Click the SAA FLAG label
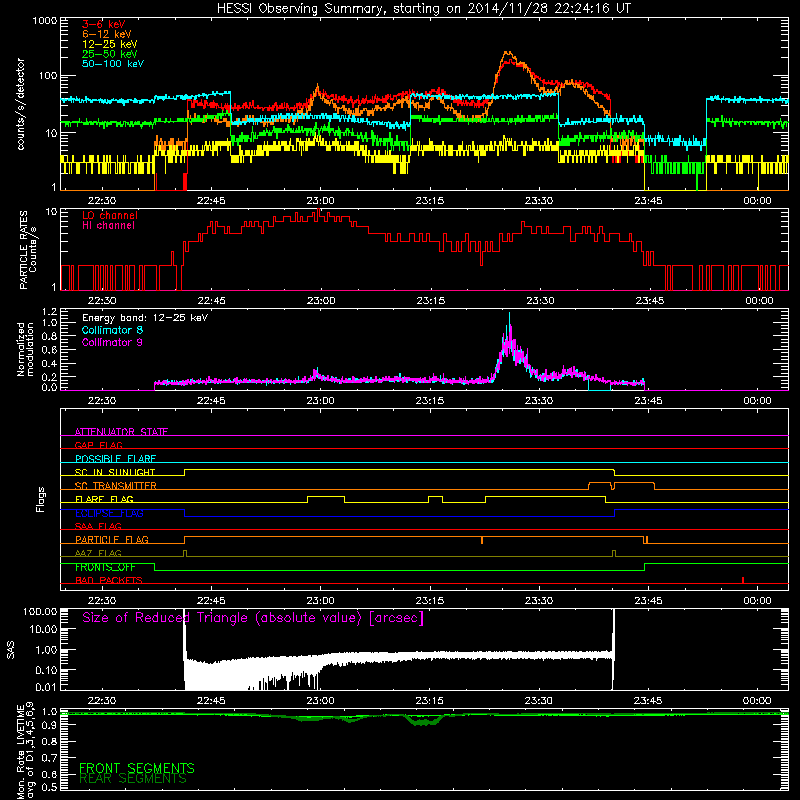This screenshot has height=800, width=800. pyautogui.click(x=98, y=526)
